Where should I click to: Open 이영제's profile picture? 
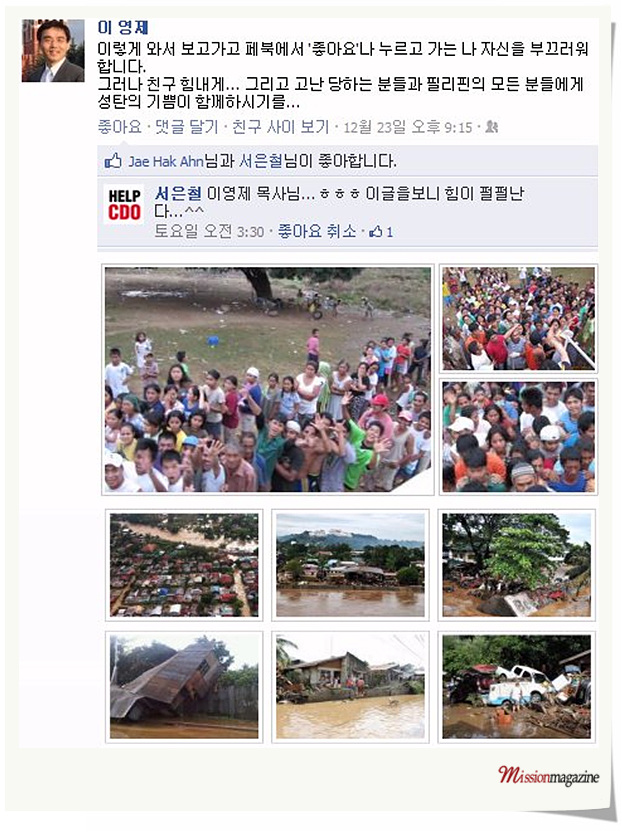[x=53, y=50]
